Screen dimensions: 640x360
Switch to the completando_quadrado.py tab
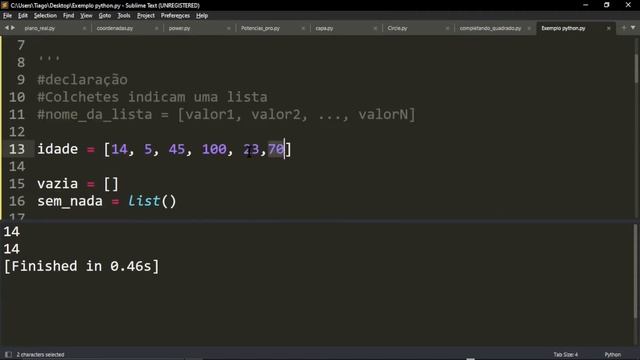(x=490, y=28)
